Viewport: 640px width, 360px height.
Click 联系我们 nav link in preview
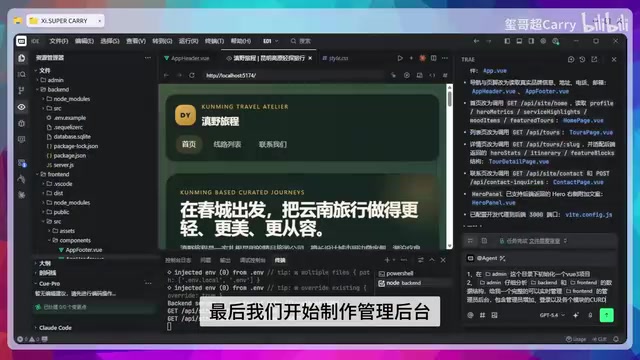point(273,144)
